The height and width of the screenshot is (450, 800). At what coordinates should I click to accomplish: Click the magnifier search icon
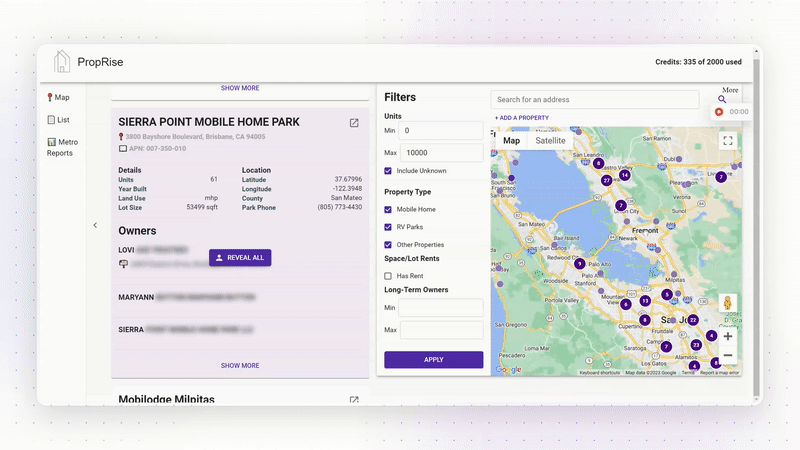coord(722,99)
